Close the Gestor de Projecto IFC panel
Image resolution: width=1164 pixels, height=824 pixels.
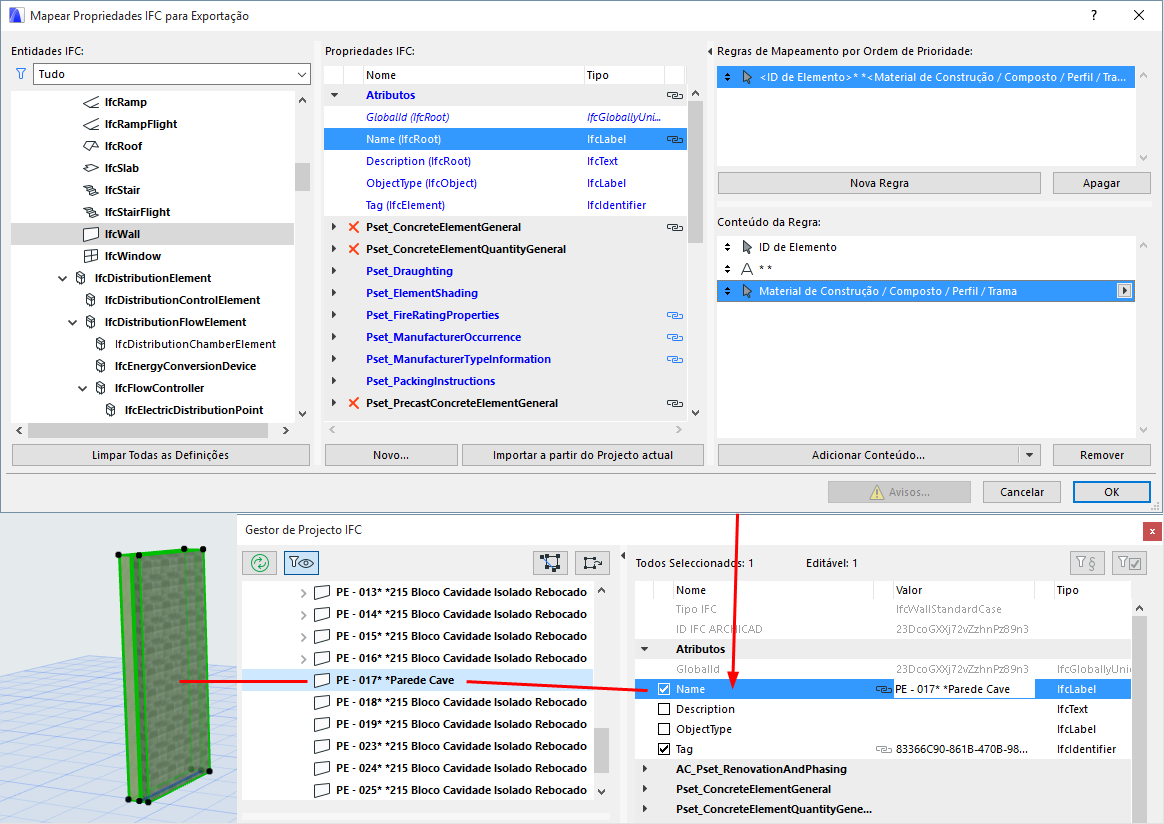tap(1152, 531)
